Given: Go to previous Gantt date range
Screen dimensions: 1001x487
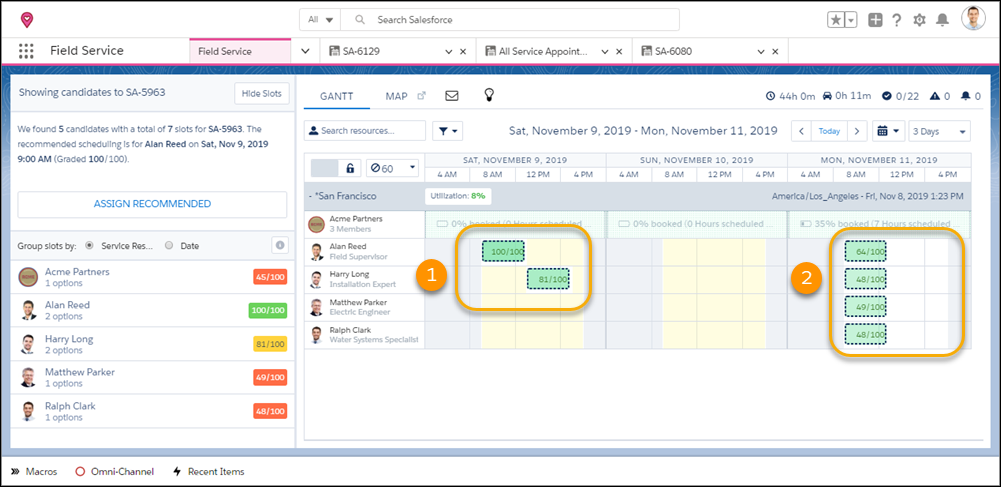Looking at the screenshot, I should (801, 131).
